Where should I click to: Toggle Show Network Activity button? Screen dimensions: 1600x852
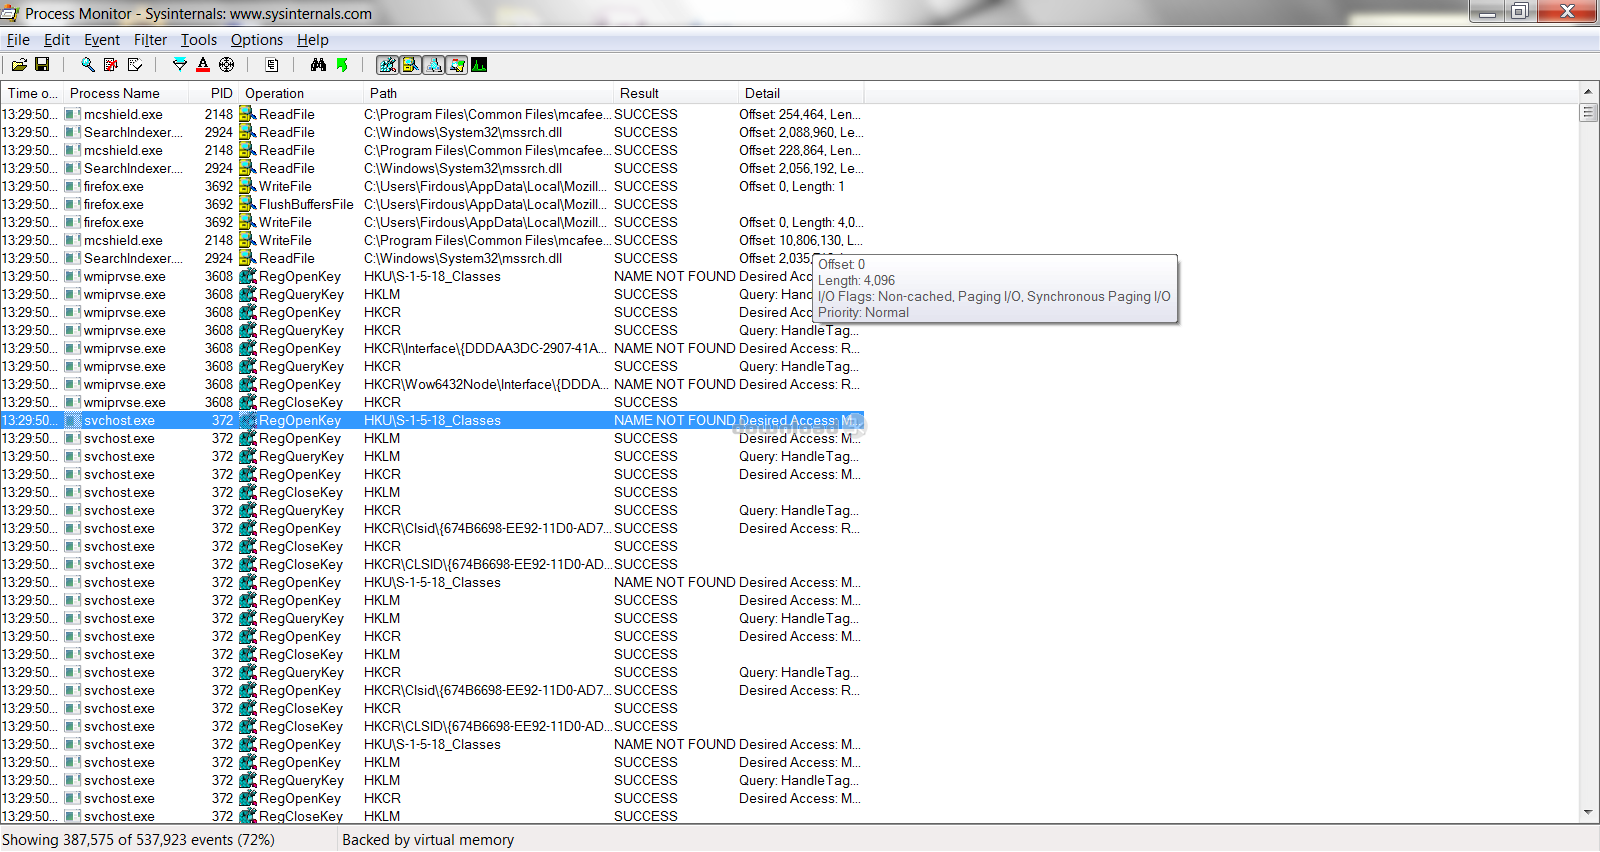[434, 65]
